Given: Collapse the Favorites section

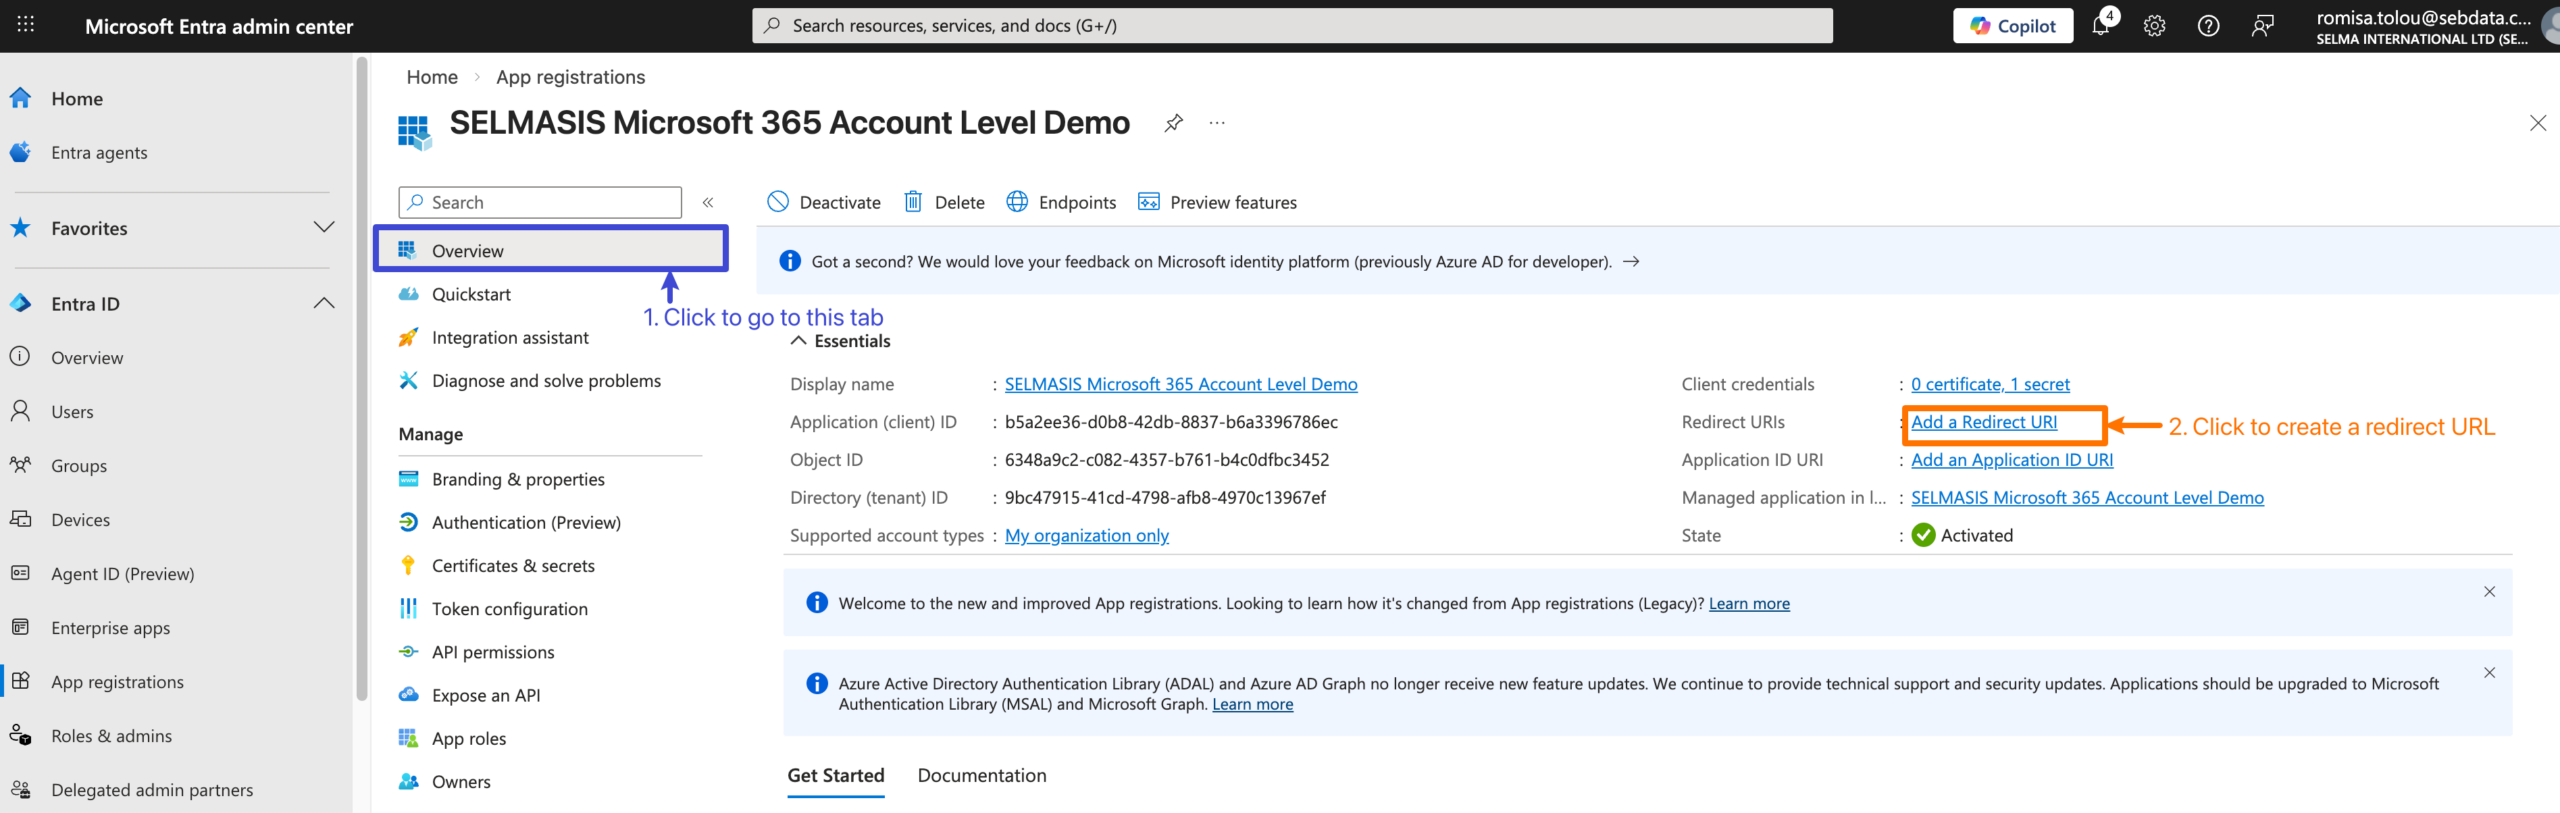Looking at the screenshot, I should click(323, 227).
